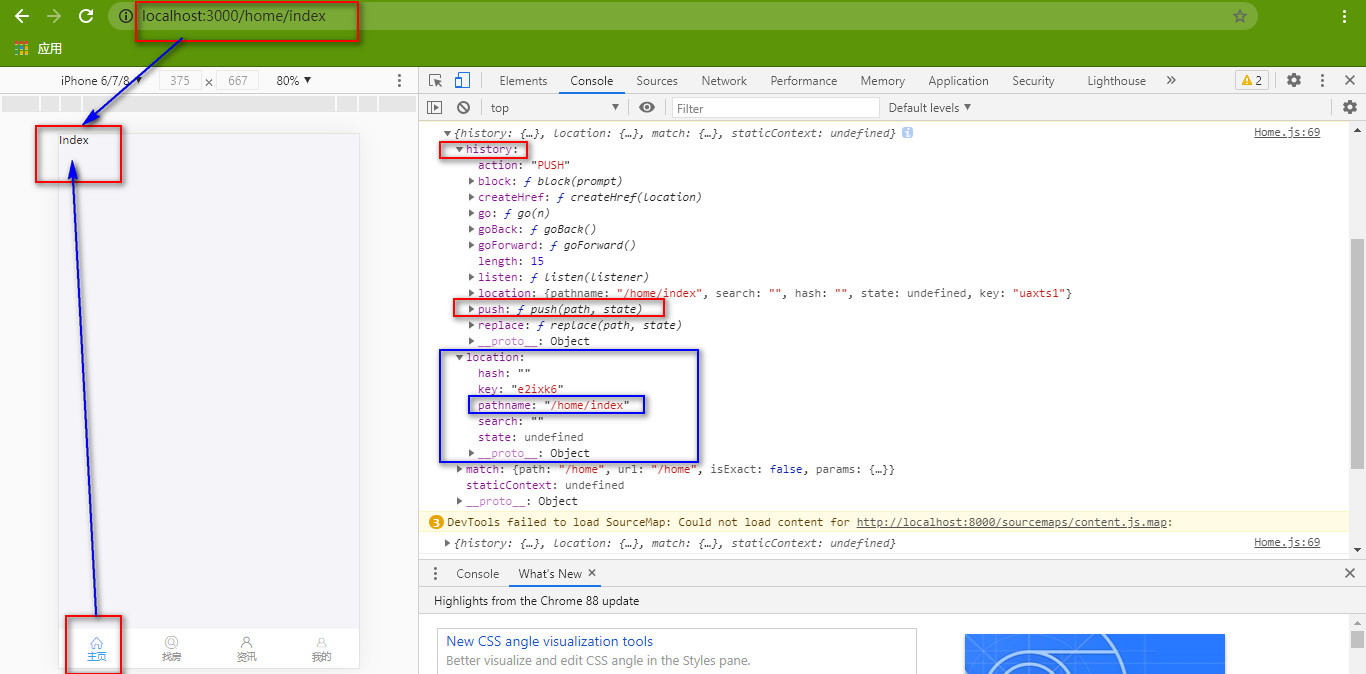
Task: Click the action "PUSH" line
Action: 524,165
